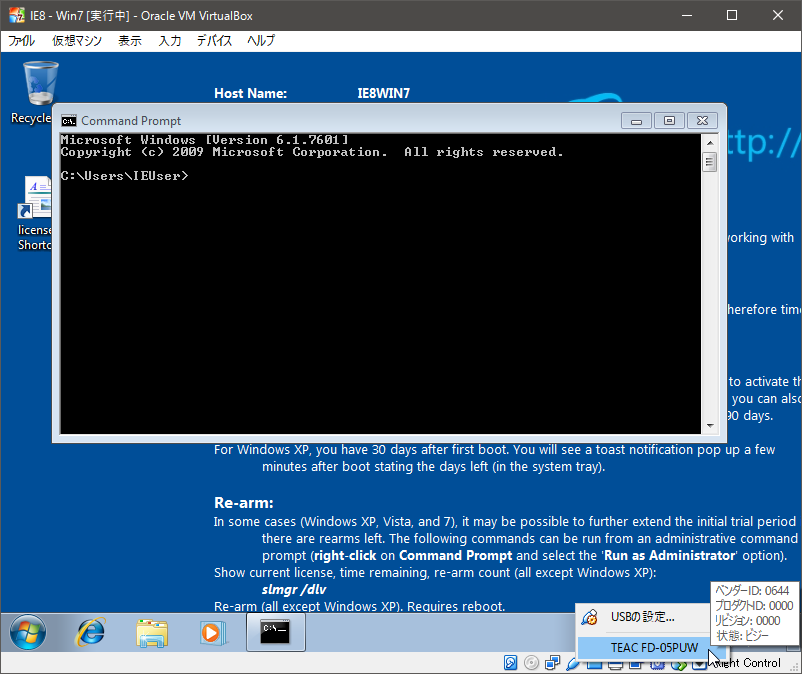Open the デバイス menu

(x=214, y=41)
